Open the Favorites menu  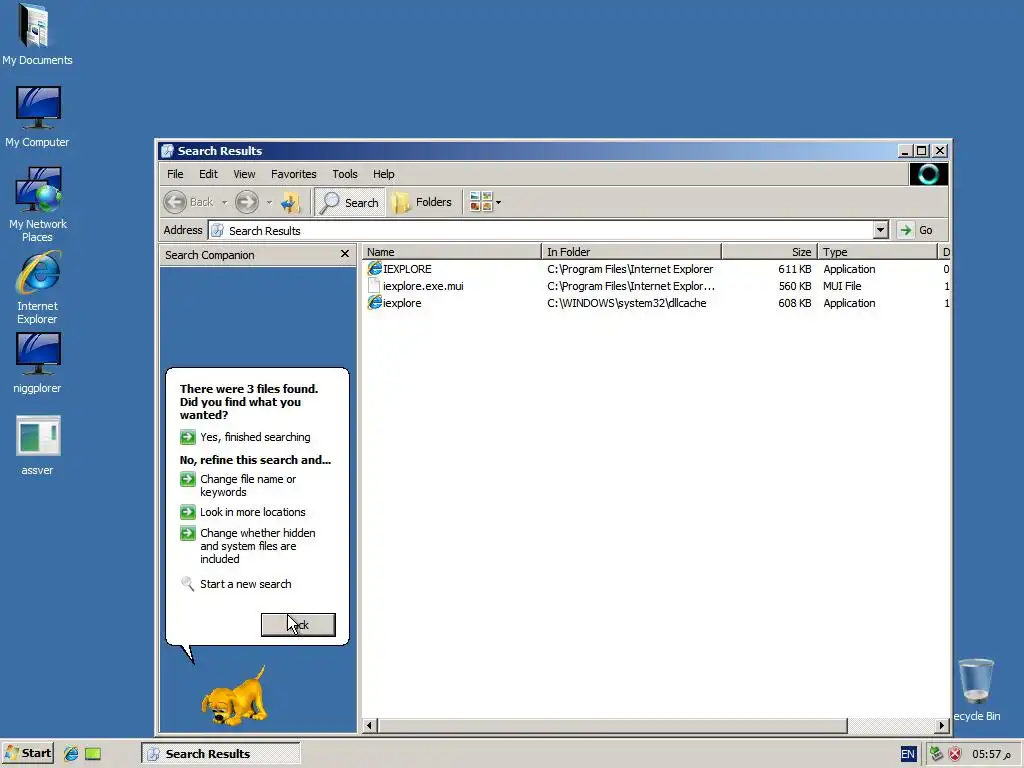click(294, 174)
